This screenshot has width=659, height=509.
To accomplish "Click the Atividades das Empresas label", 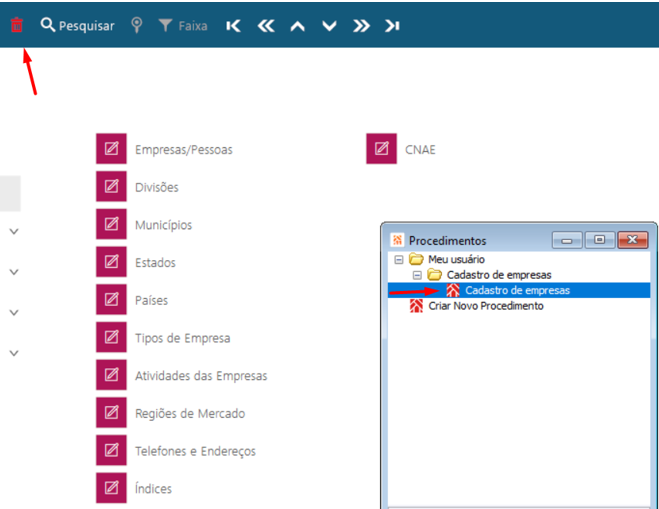I will click(x=201, y=375).
